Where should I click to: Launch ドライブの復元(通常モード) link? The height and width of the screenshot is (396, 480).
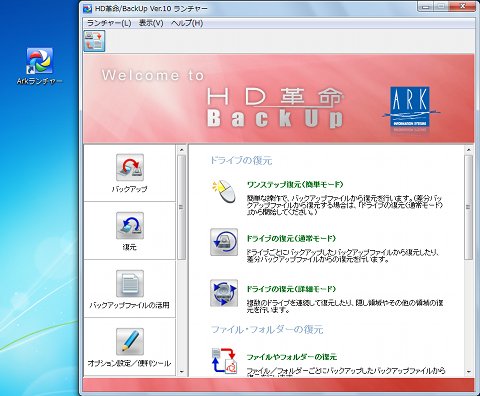pos(291,238)
